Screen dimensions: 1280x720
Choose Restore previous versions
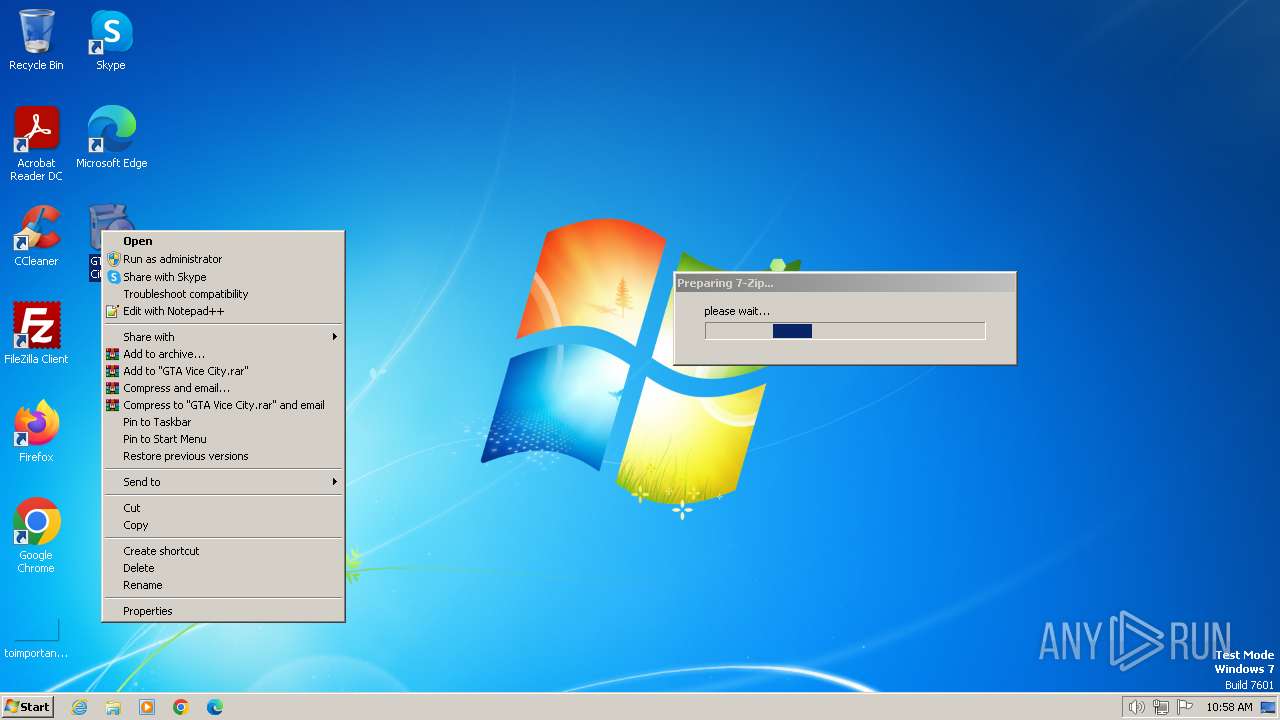tap(223, 456)
